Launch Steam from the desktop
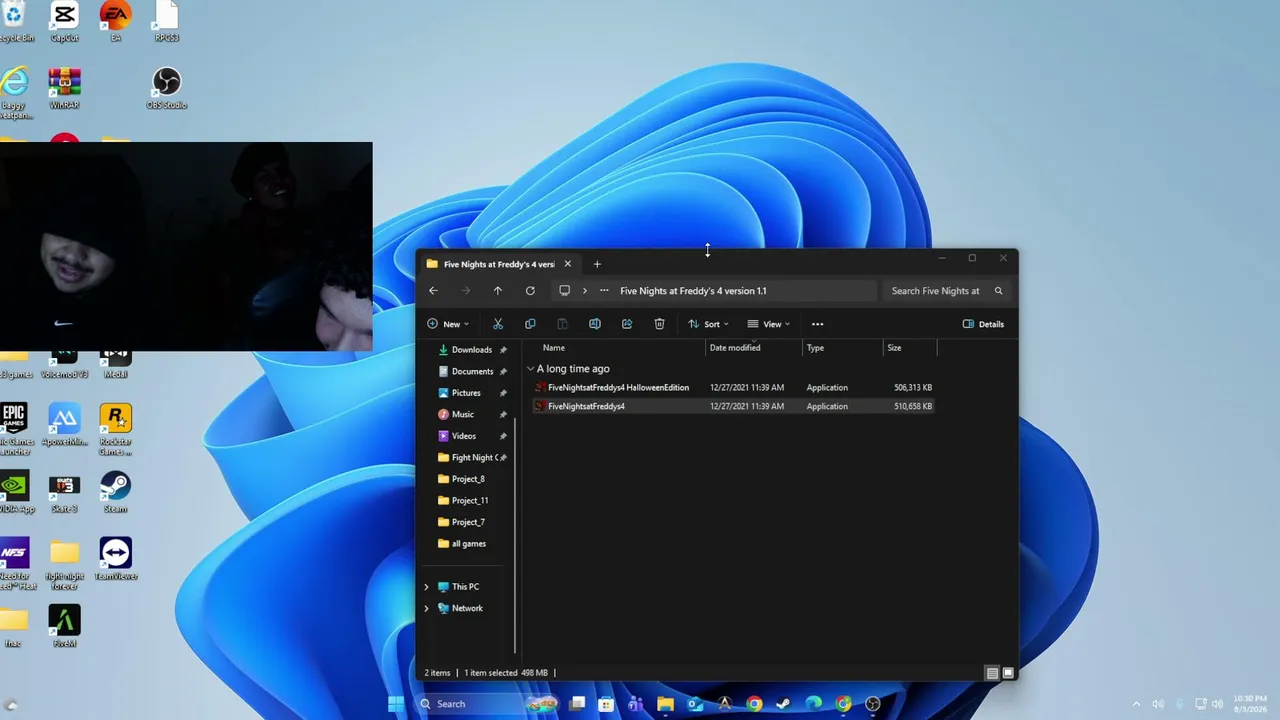The width and height of the screenshot is (1280, 720). coord(115,492)
